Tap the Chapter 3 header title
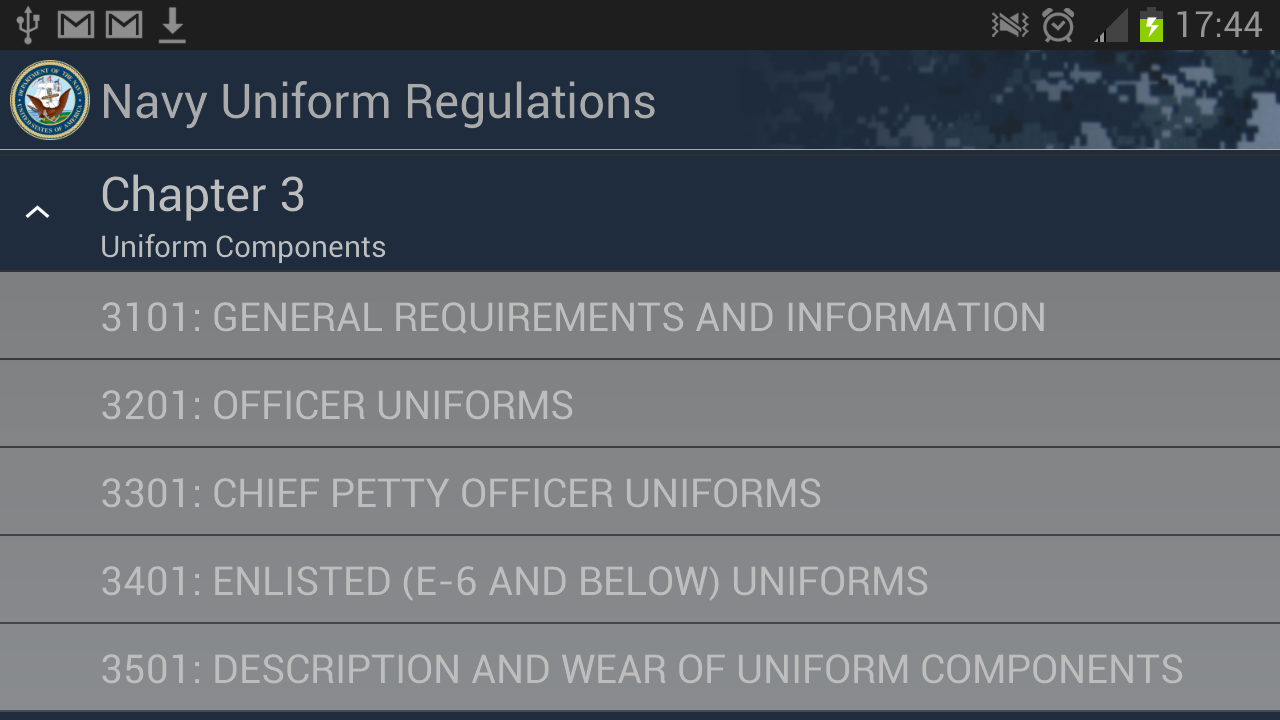Screen dimensions: 1280x720 pyautogui.click(x=203, y=194)
